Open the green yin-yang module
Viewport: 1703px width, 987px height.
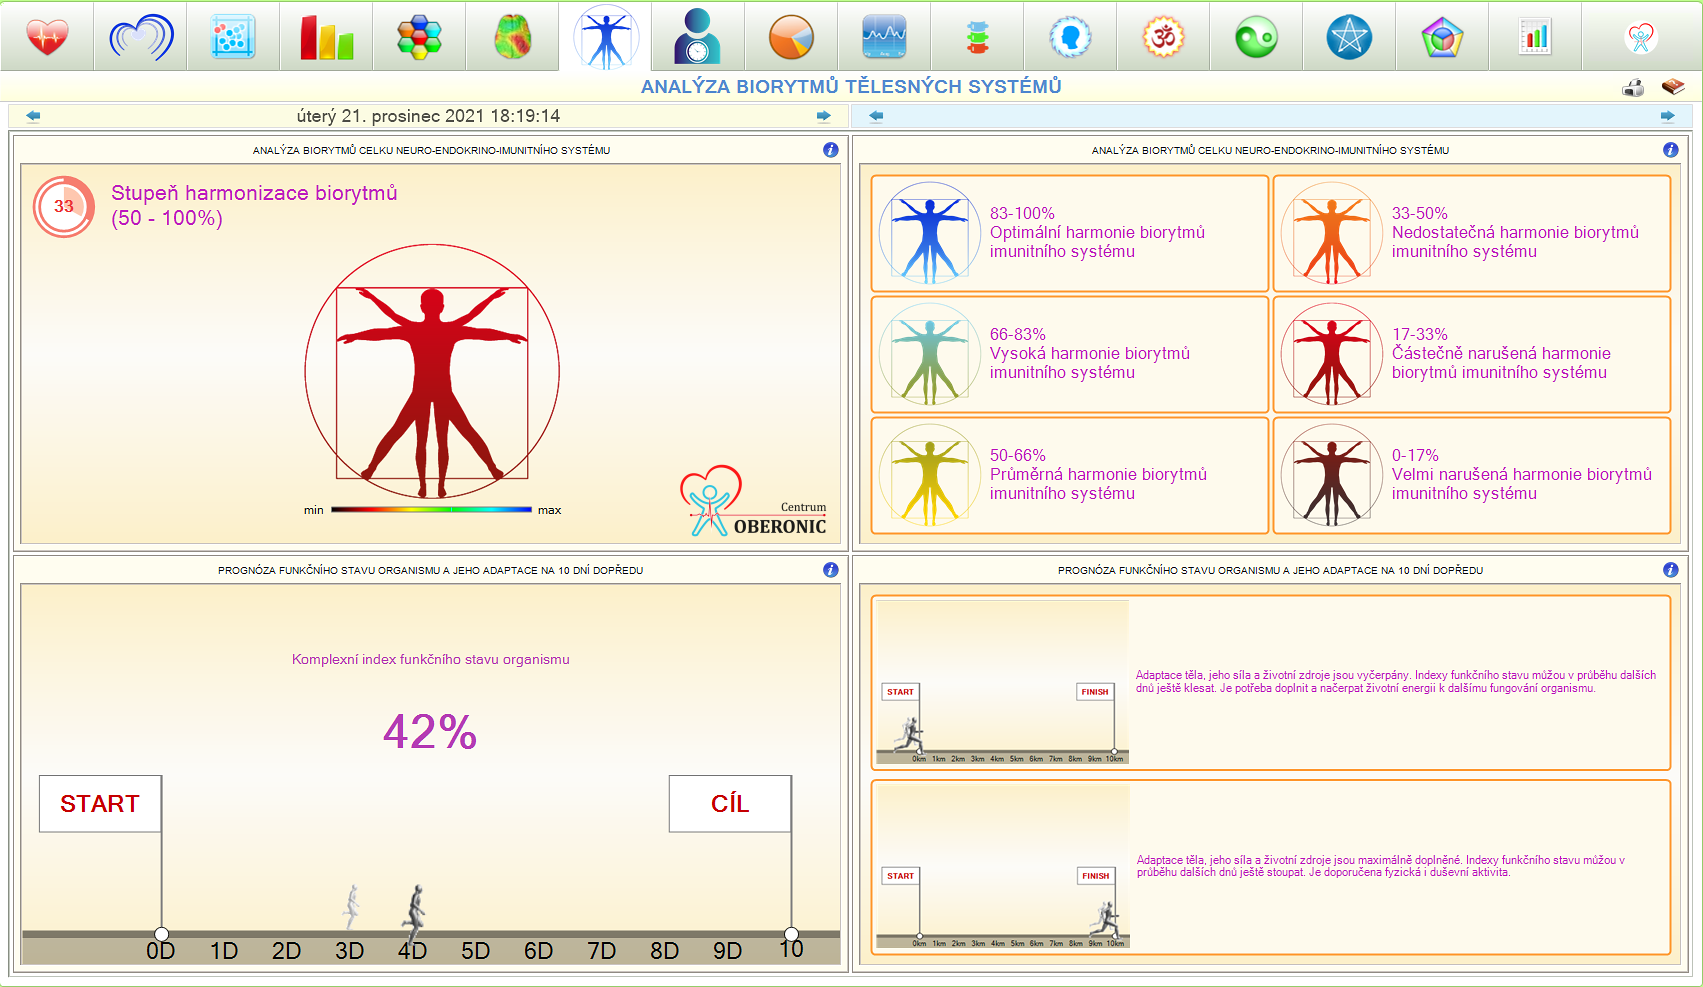point(1256,37)
